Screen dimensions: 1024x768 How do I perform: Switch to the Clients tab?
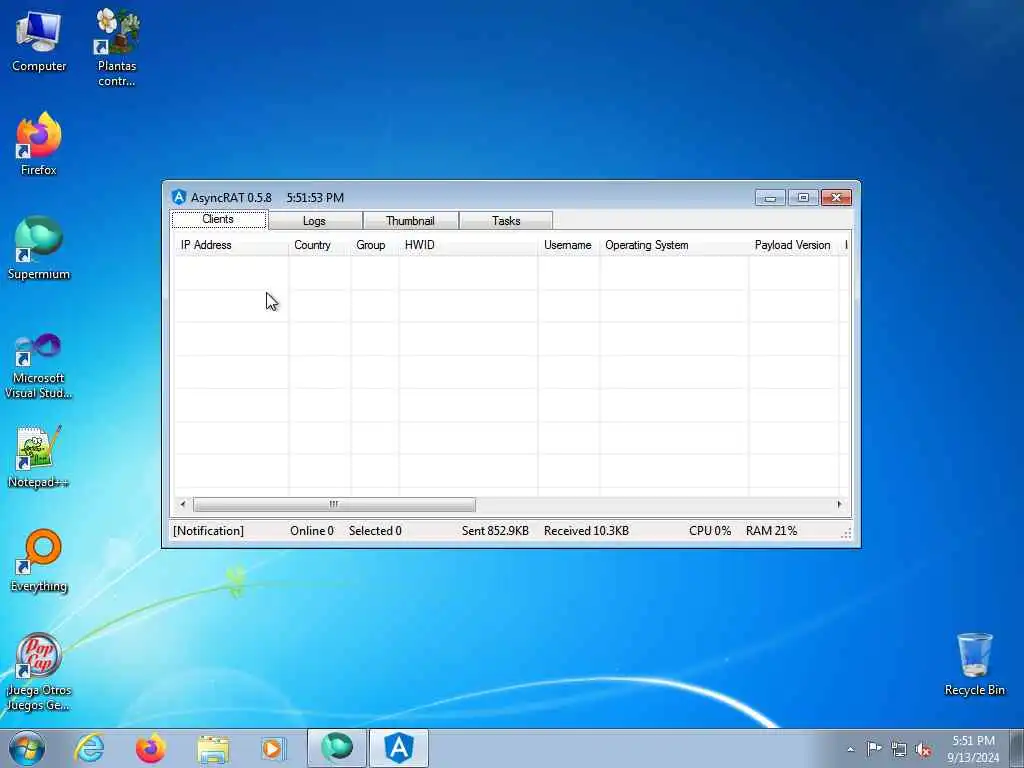tap(219, 219)
